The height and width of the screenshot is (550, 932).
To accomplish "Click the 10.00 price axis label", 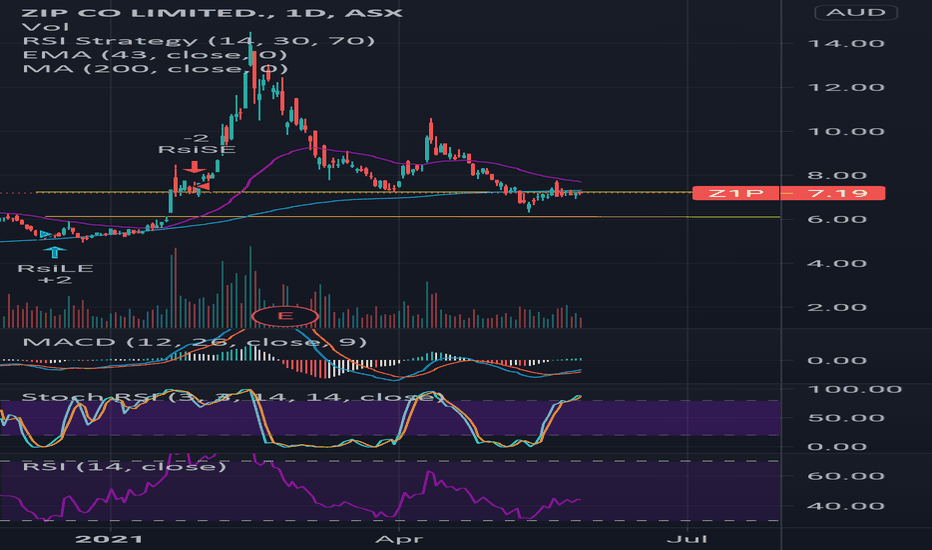I will (x=846, y=131).
